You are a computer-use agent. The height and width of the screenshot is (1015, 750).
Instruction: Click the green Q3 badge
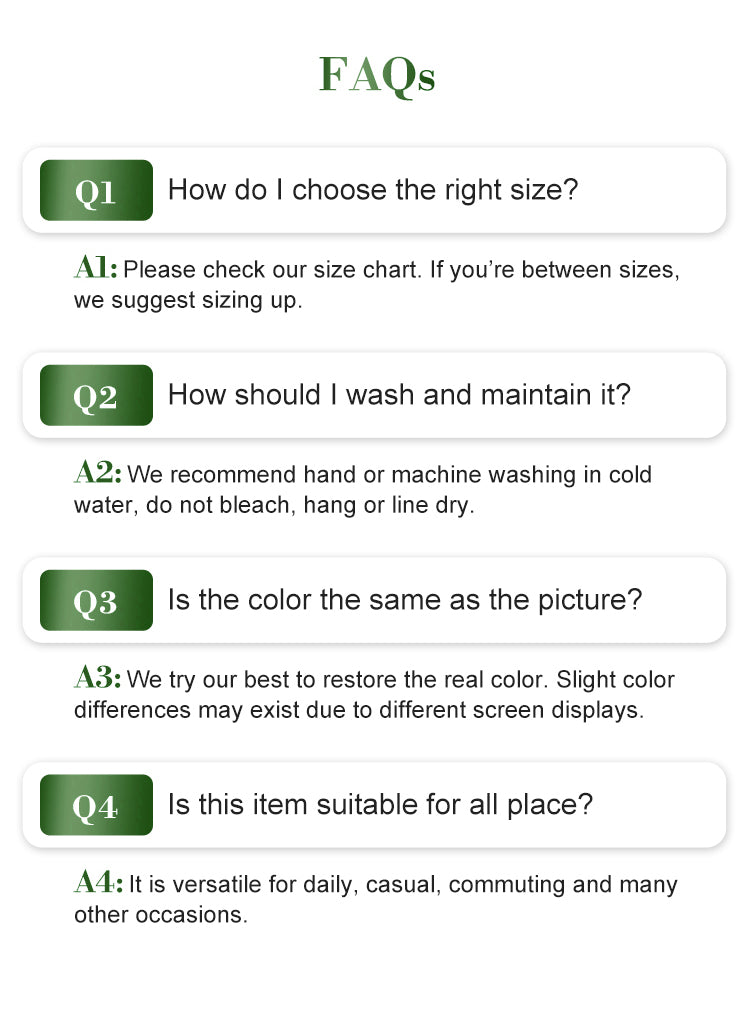pos(96,600)
